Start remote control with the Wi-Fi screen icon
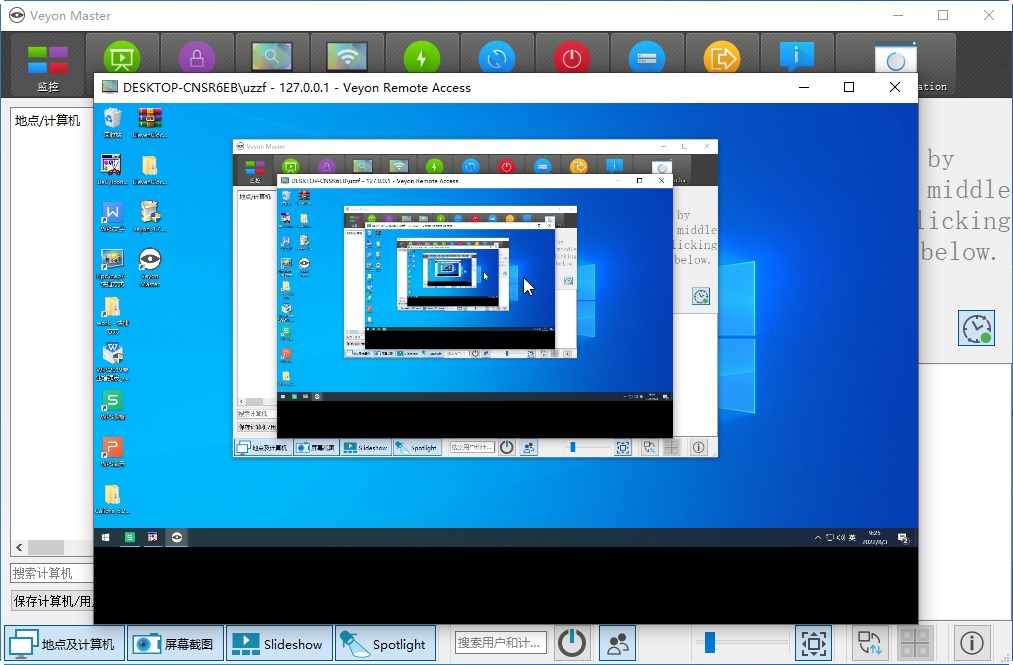The image size is (1013, 665). pos(347,58)
